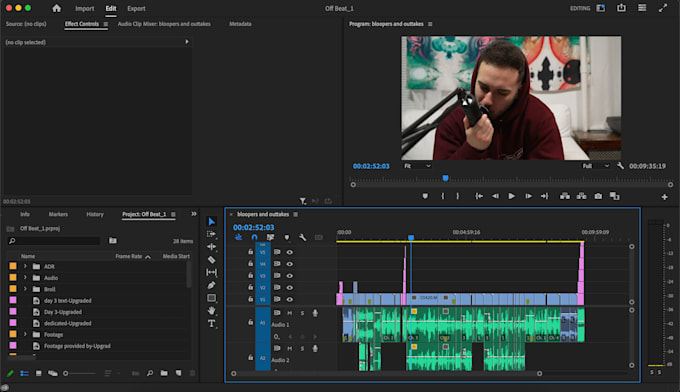Screen dimensions: 680x392
Task: Switch to the Import tab
Action: point(85,8)
